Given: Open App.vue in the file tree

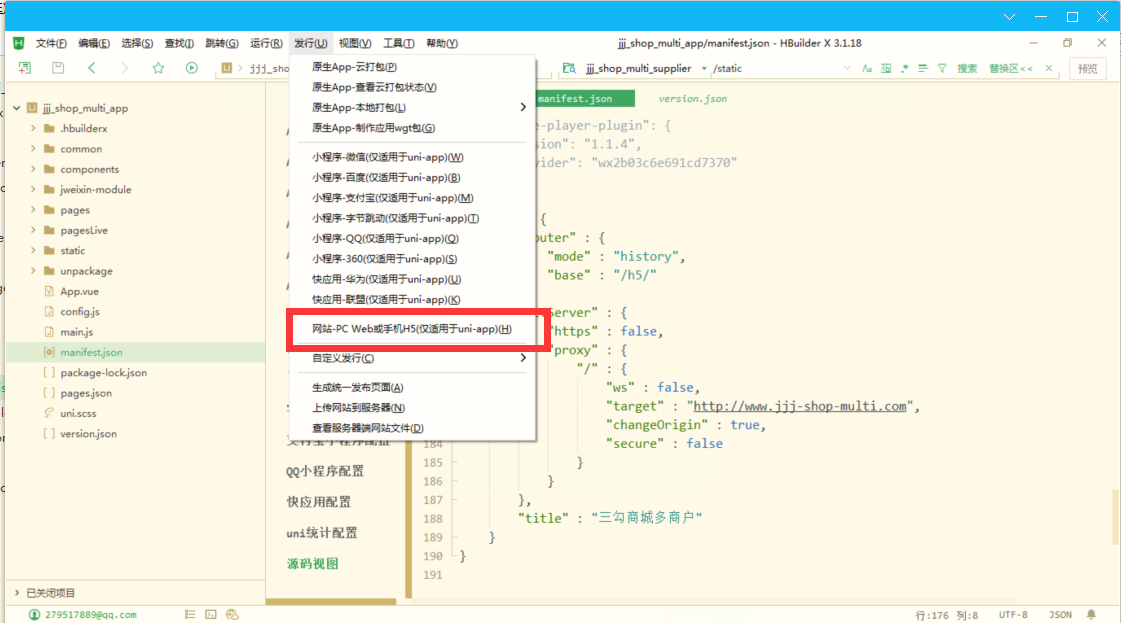Looking at the screenshot, I should click(x=79, y=292).
